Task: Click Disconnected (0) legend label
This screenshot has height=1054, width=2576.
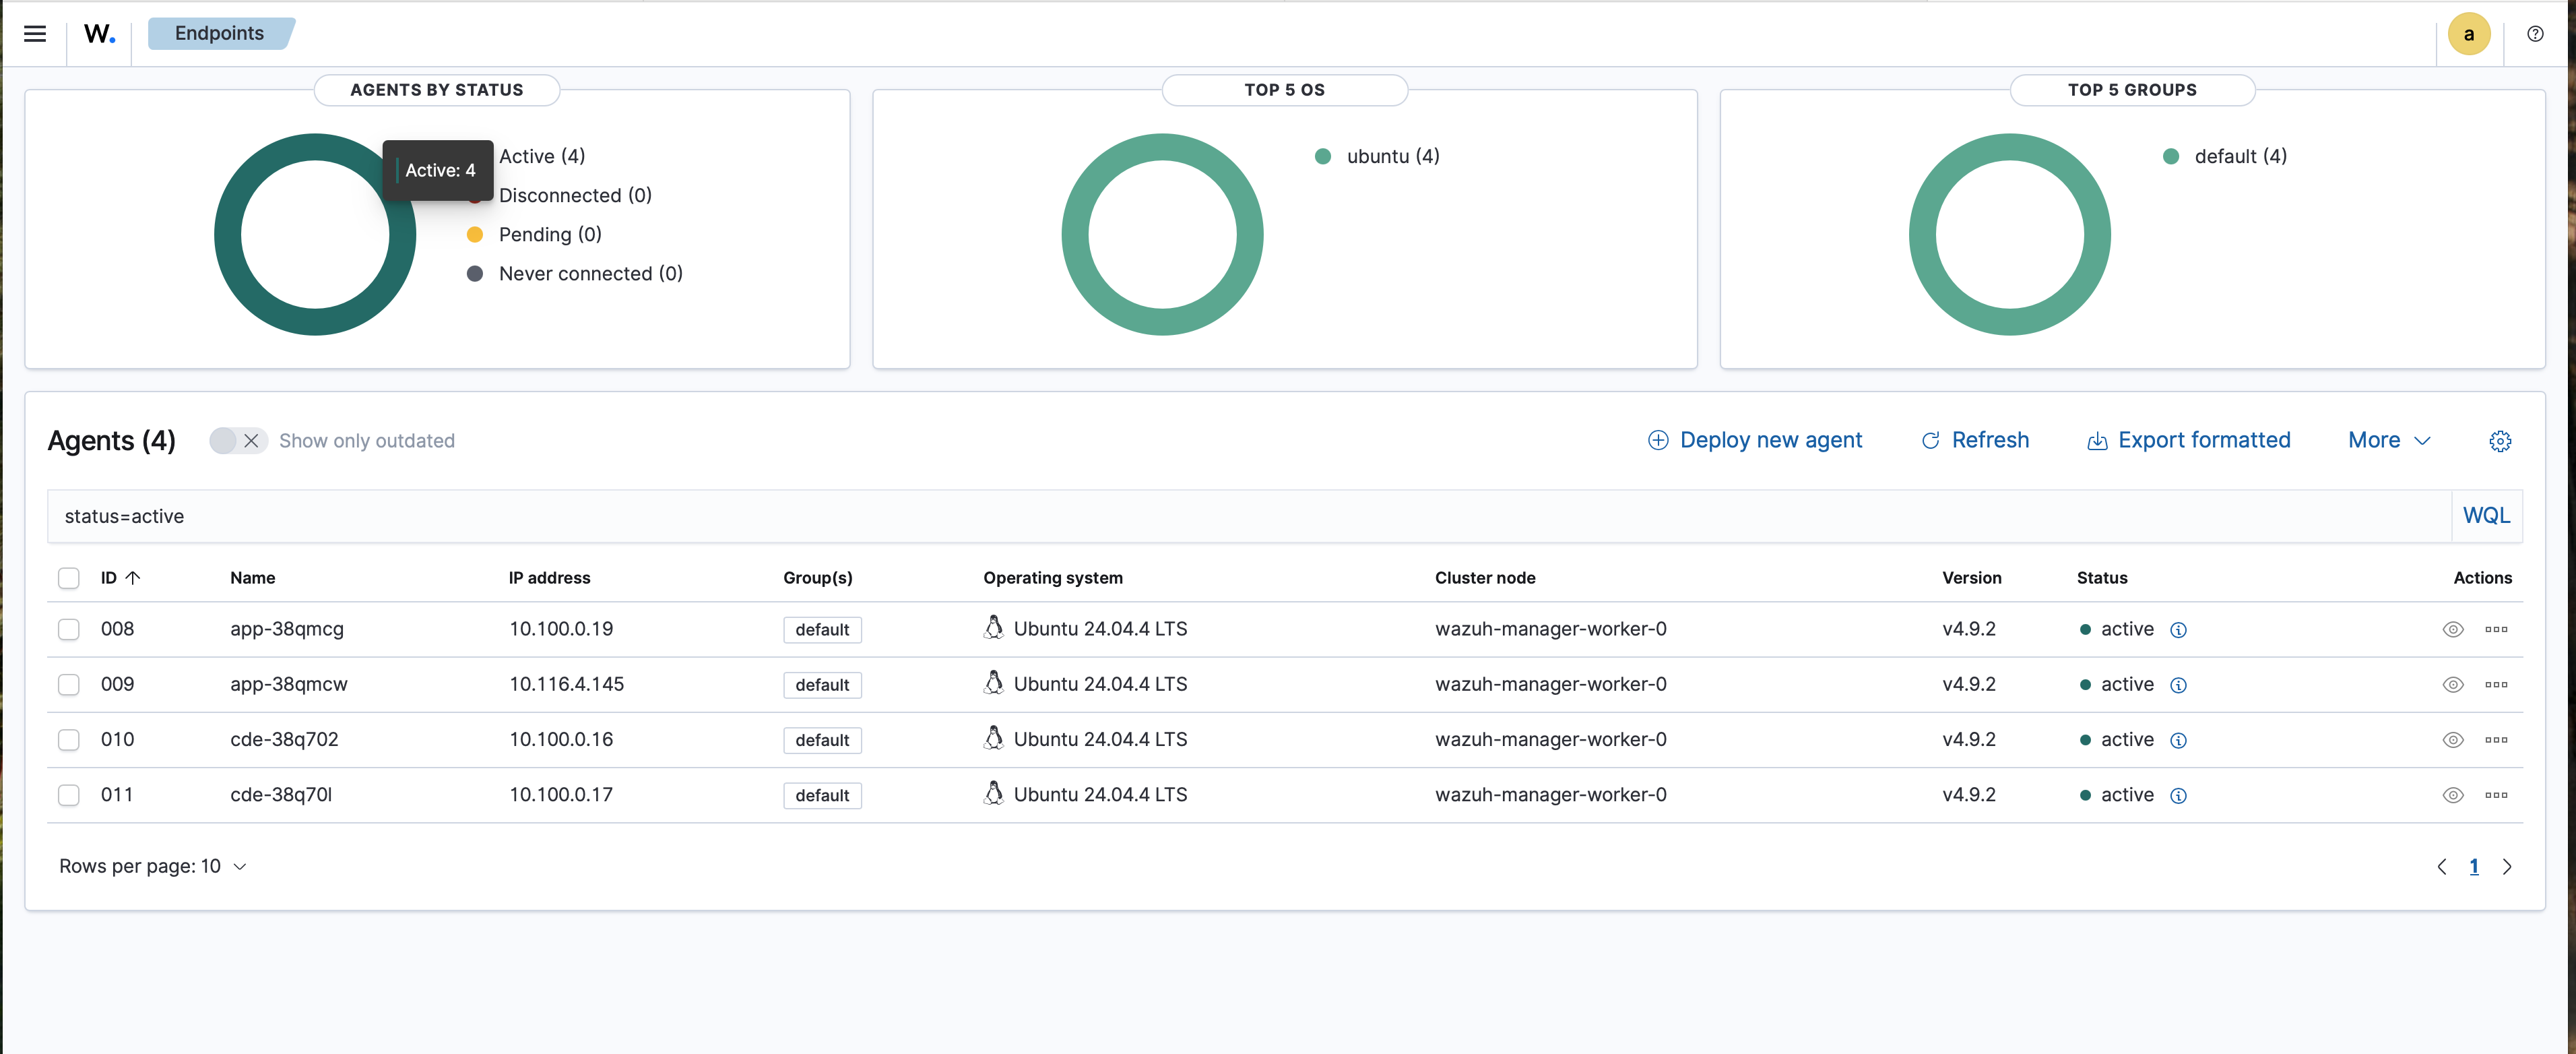Action: (575, 196)
